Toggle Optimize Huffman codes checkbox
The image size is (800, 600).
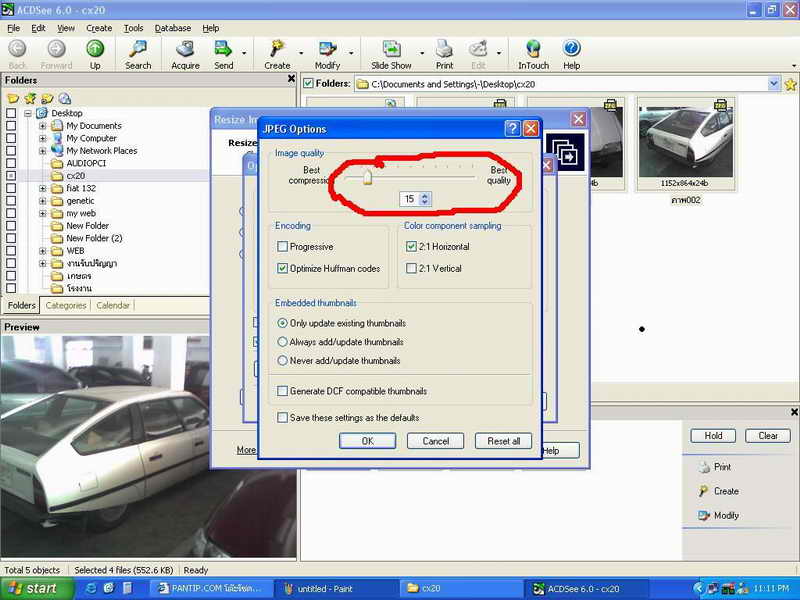282,268
